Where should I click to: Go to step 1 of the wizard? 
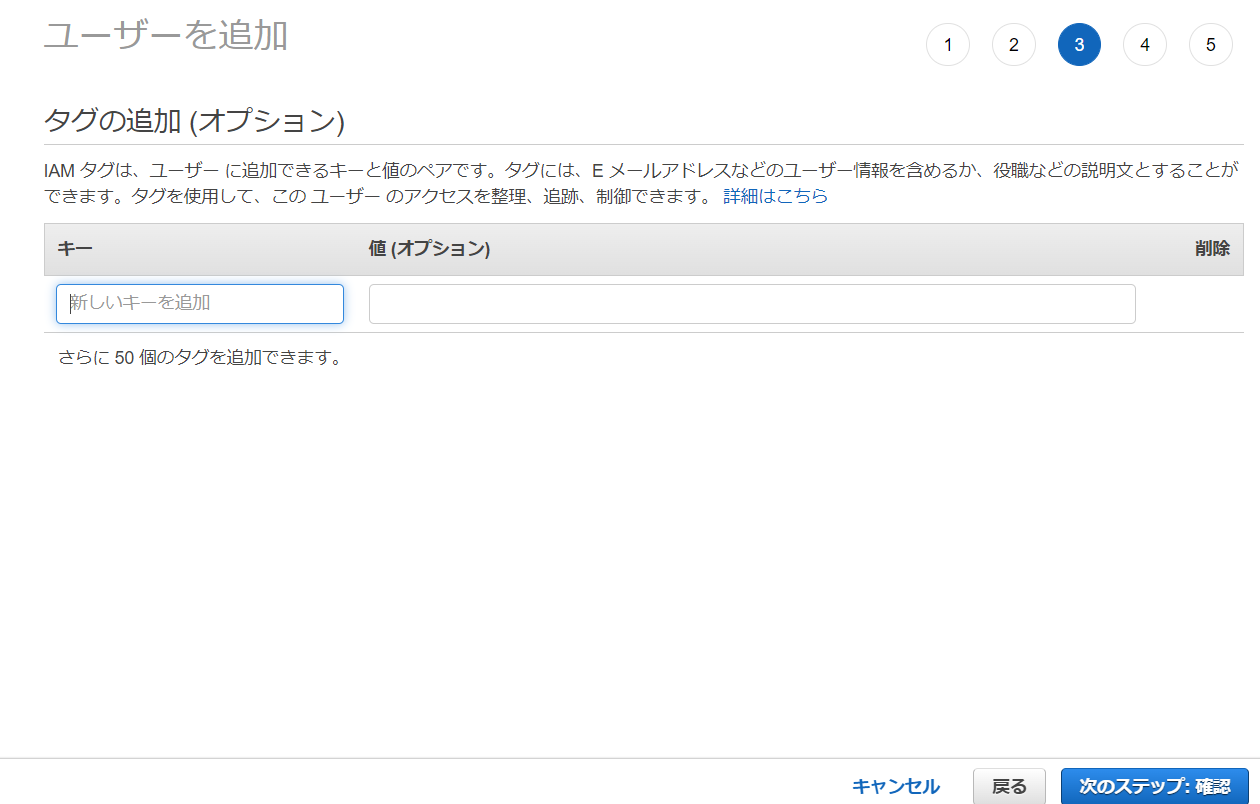click(947, 45)
